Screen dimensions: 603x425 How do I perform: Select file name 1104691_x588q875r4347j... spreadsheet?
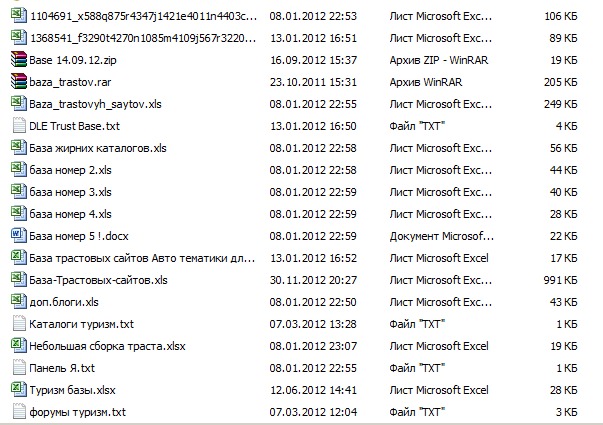point(143,16)
